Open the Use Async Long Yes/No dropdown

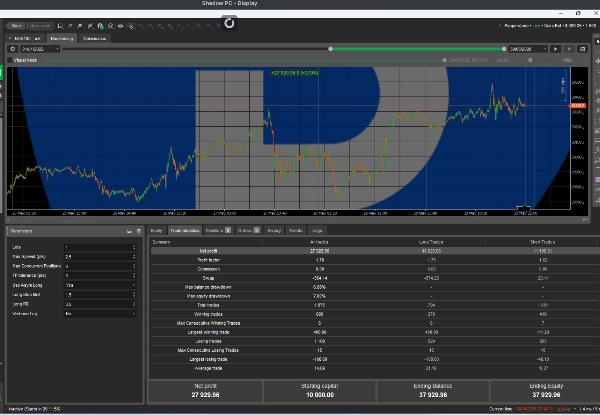click(100, 285)
